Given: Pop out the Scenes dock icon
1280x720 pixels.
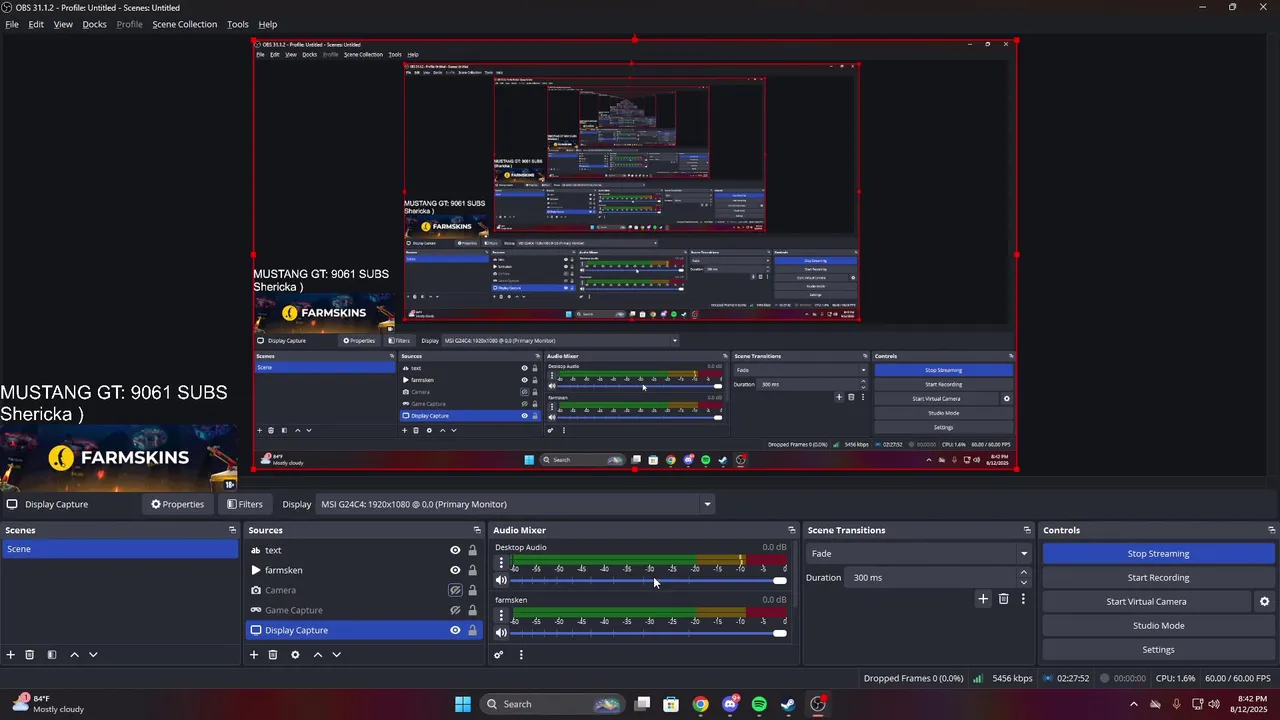Looking at the screenshot, I should [x=233, y=530].
